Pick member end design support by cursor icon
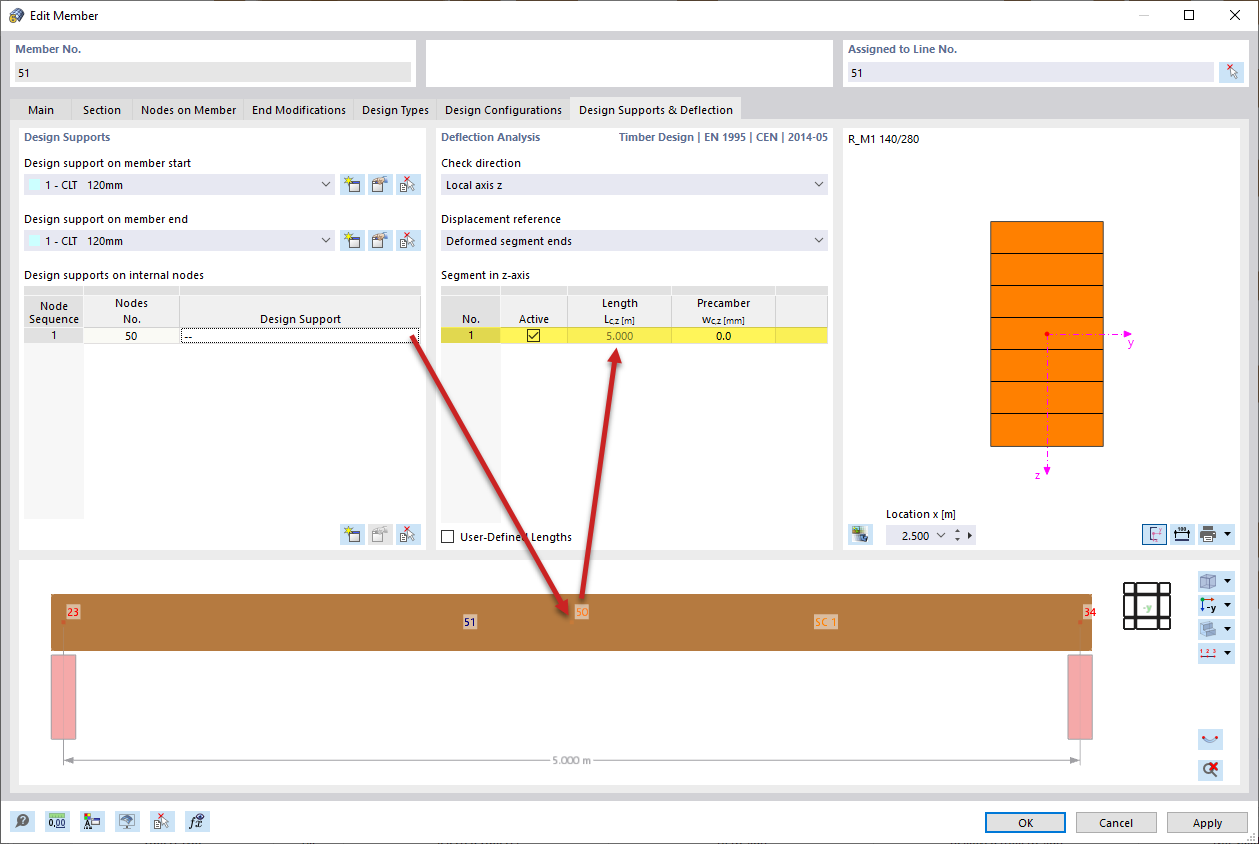The height and width of the screenshot is (844, 1259). pyautogui.click(x=408, y=240)
